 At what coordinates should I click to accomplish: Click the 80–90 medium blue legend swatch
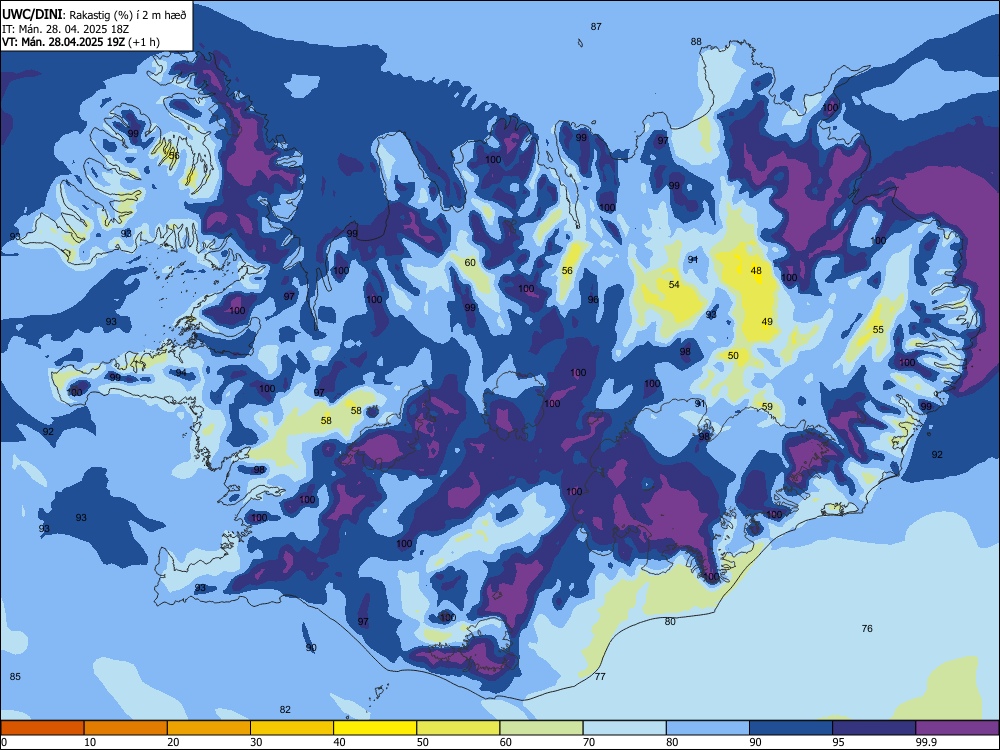tap(707, 728)
